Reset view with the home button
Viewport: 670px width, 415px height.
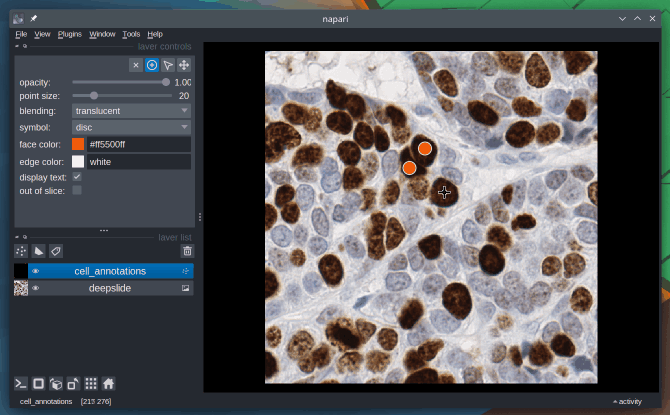coord(108,383)
